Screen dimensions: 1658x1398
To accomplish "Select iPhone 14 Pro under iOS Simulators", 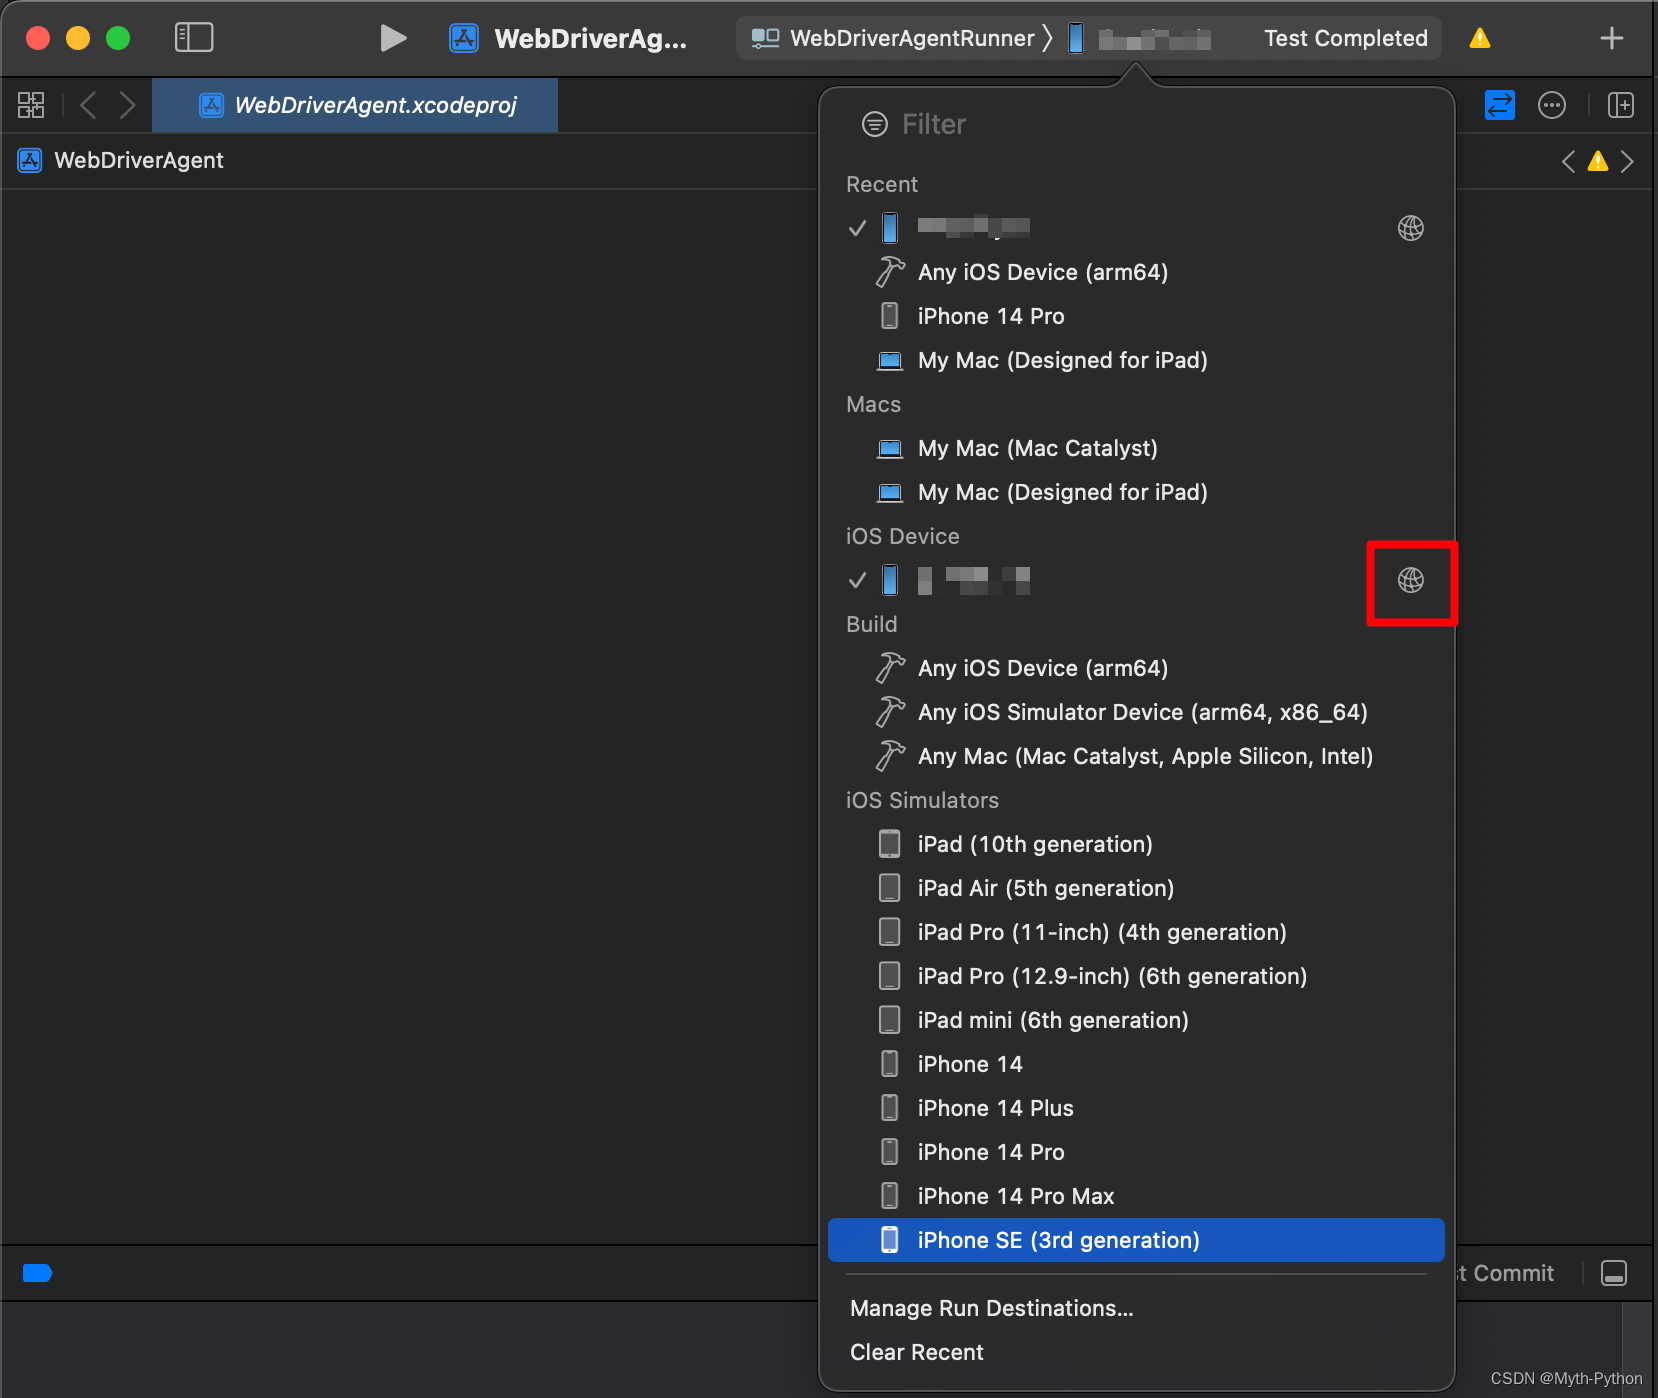I will click(1136, 1152).
